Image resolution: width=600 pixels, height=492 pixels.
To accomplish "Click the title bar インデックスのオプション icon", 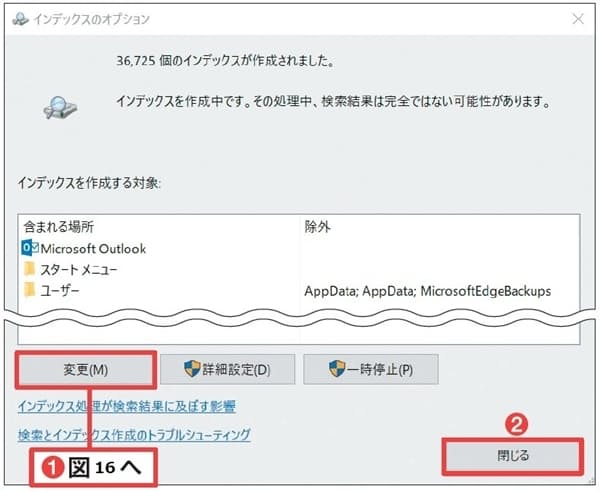I will 19,18.
